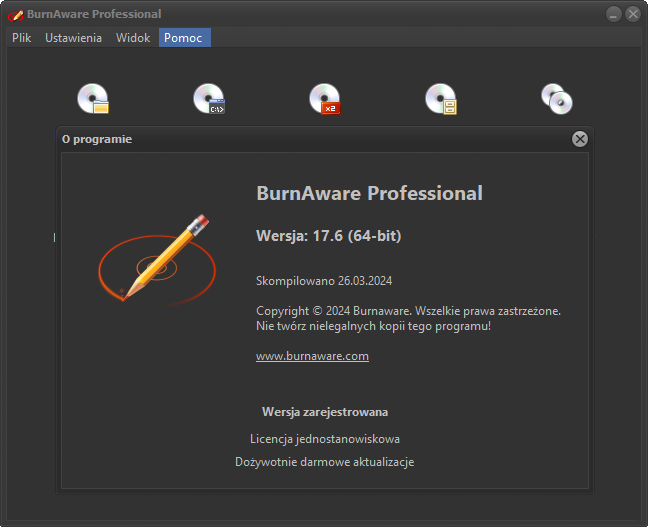Select the boot disc icon with command prompt
This screenshot has width=648, height=527.
pyautogui.click(x=209, y=98)
